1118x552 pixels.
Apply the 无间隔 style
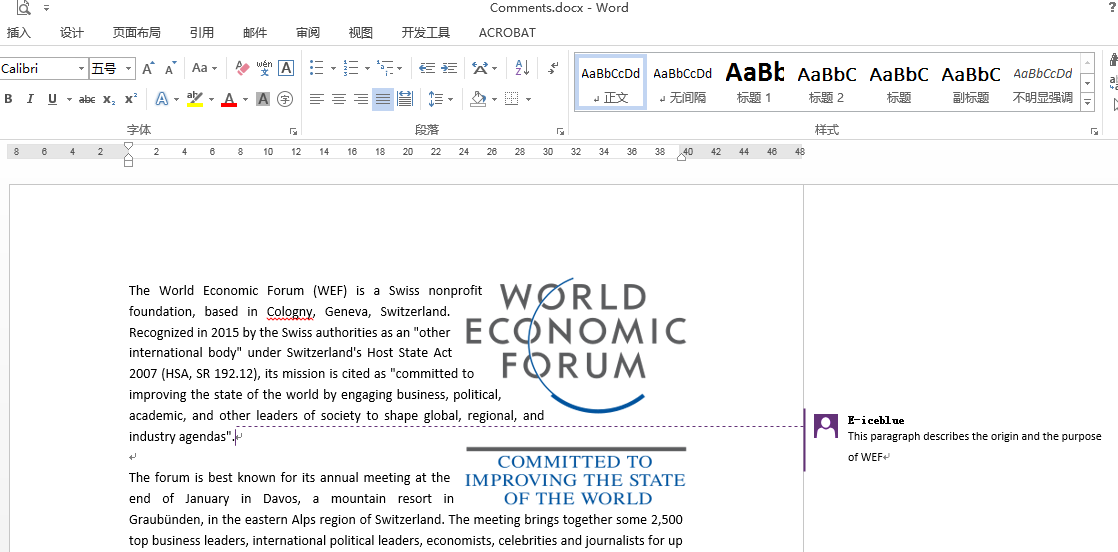682,82
